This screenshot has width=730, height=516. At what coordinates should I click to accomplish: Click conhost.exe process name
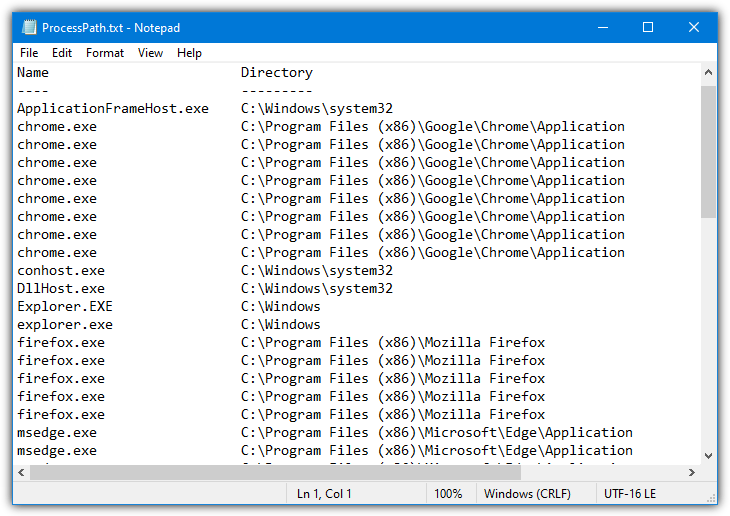pyautogui.click(x=61, y=271)
